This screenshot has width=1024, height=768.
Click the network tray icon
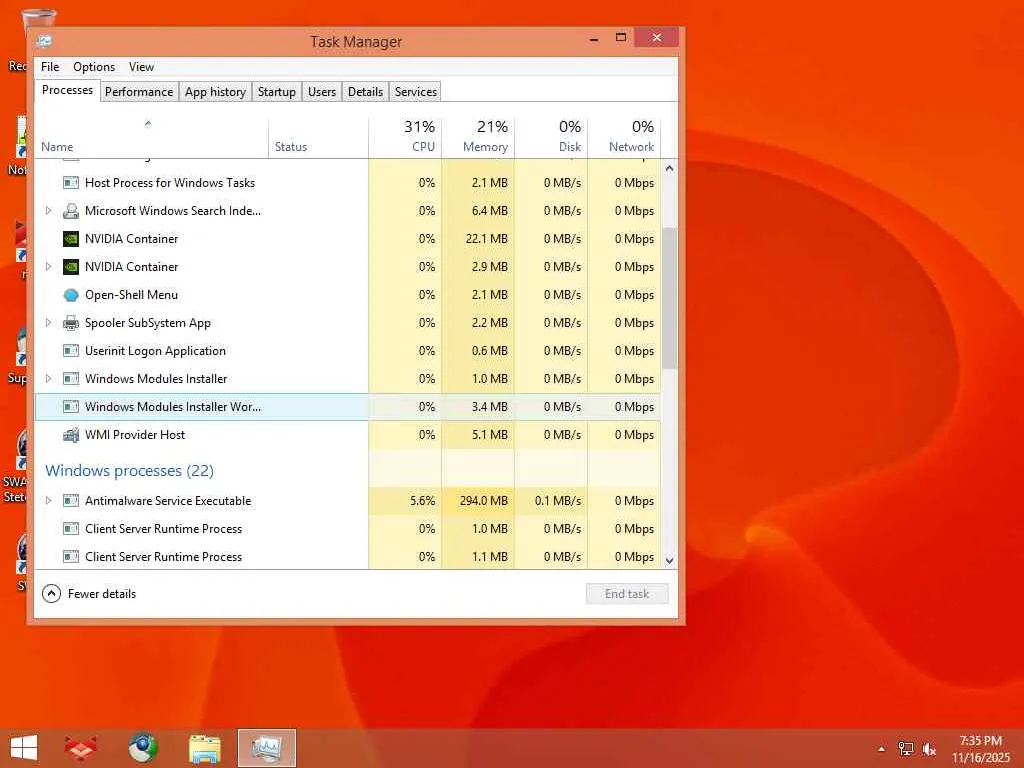(x=906, y=749)
